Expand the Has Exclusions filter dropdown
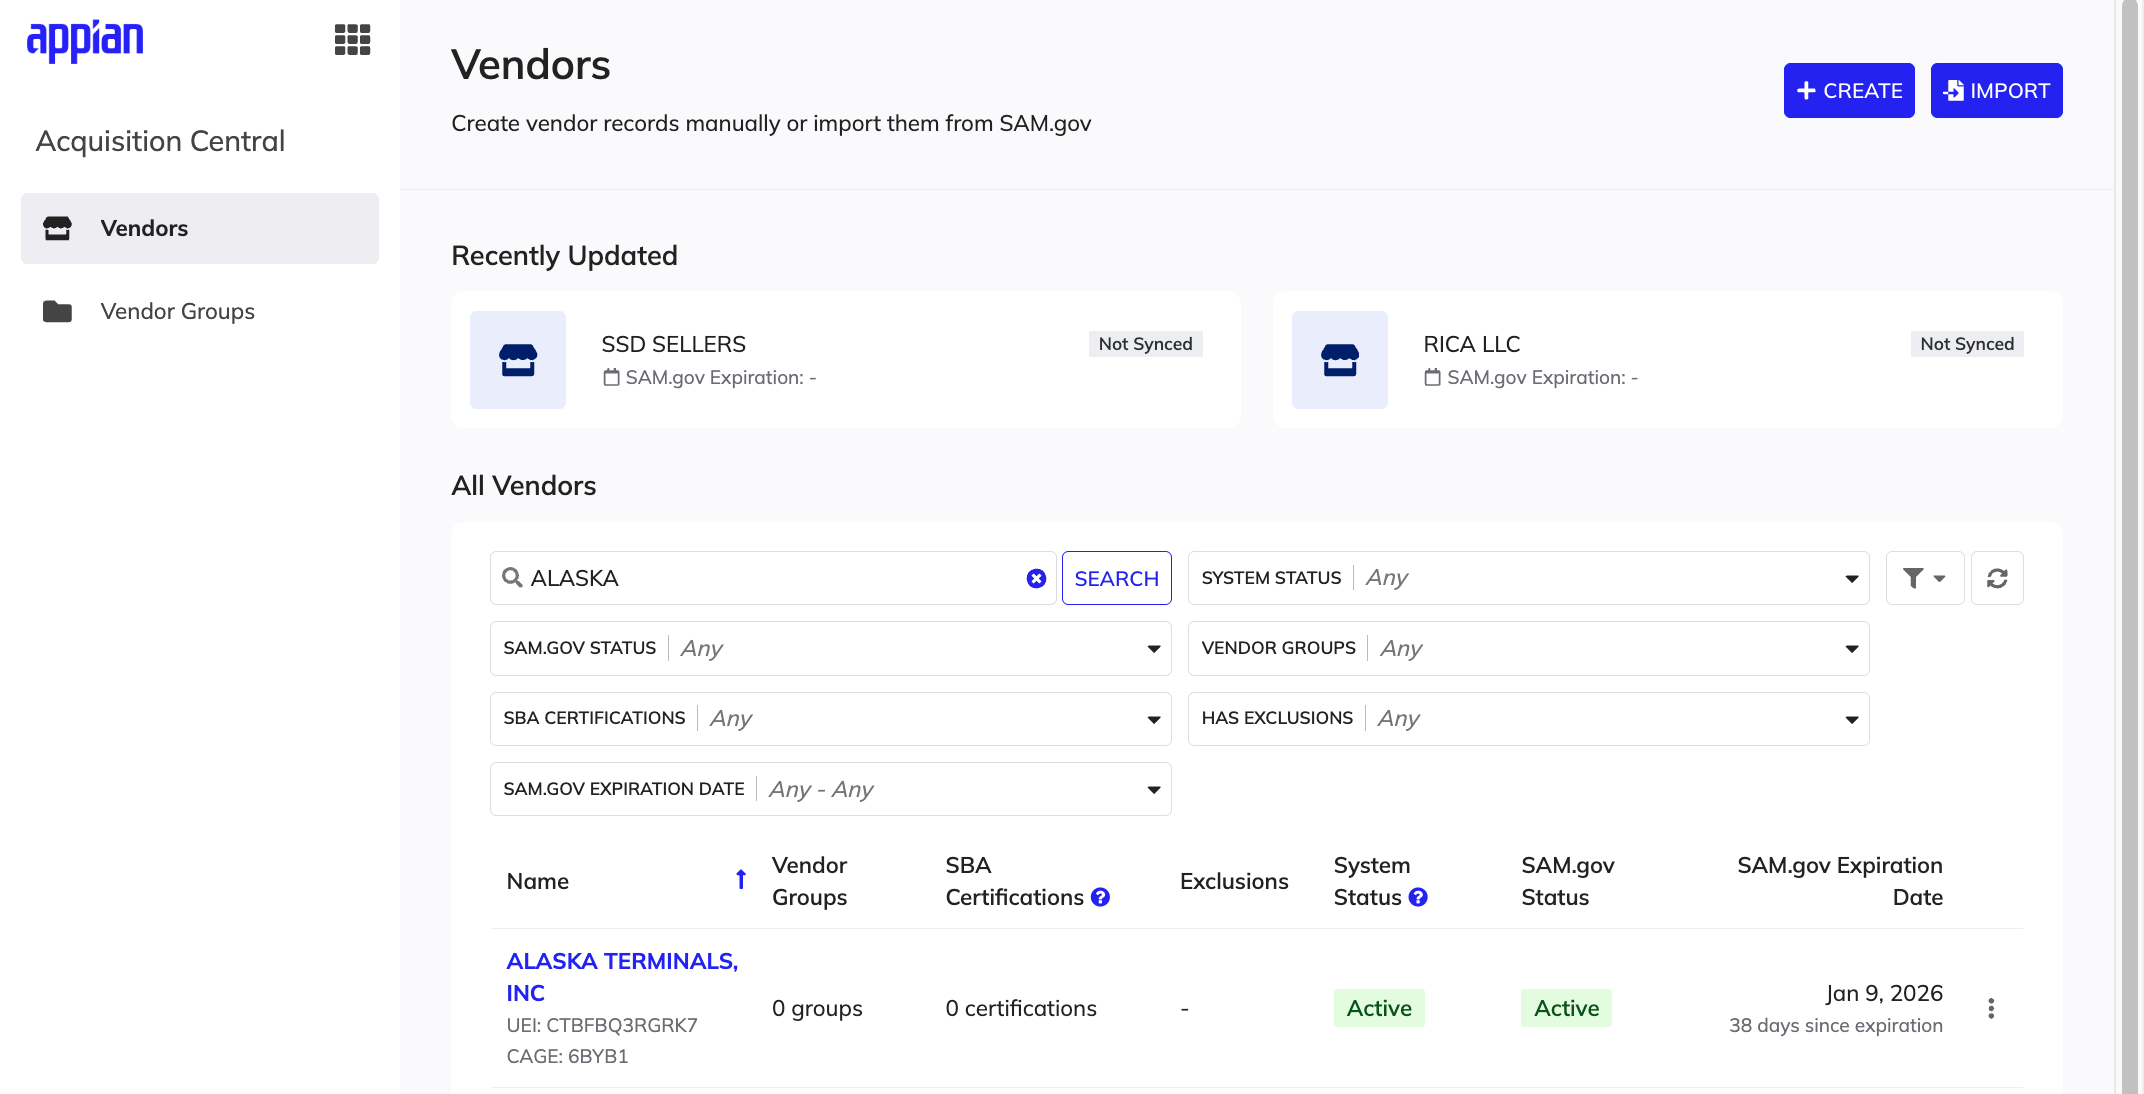The height and width of the screenshot is (1094, 2144). tap(1528, 718)
